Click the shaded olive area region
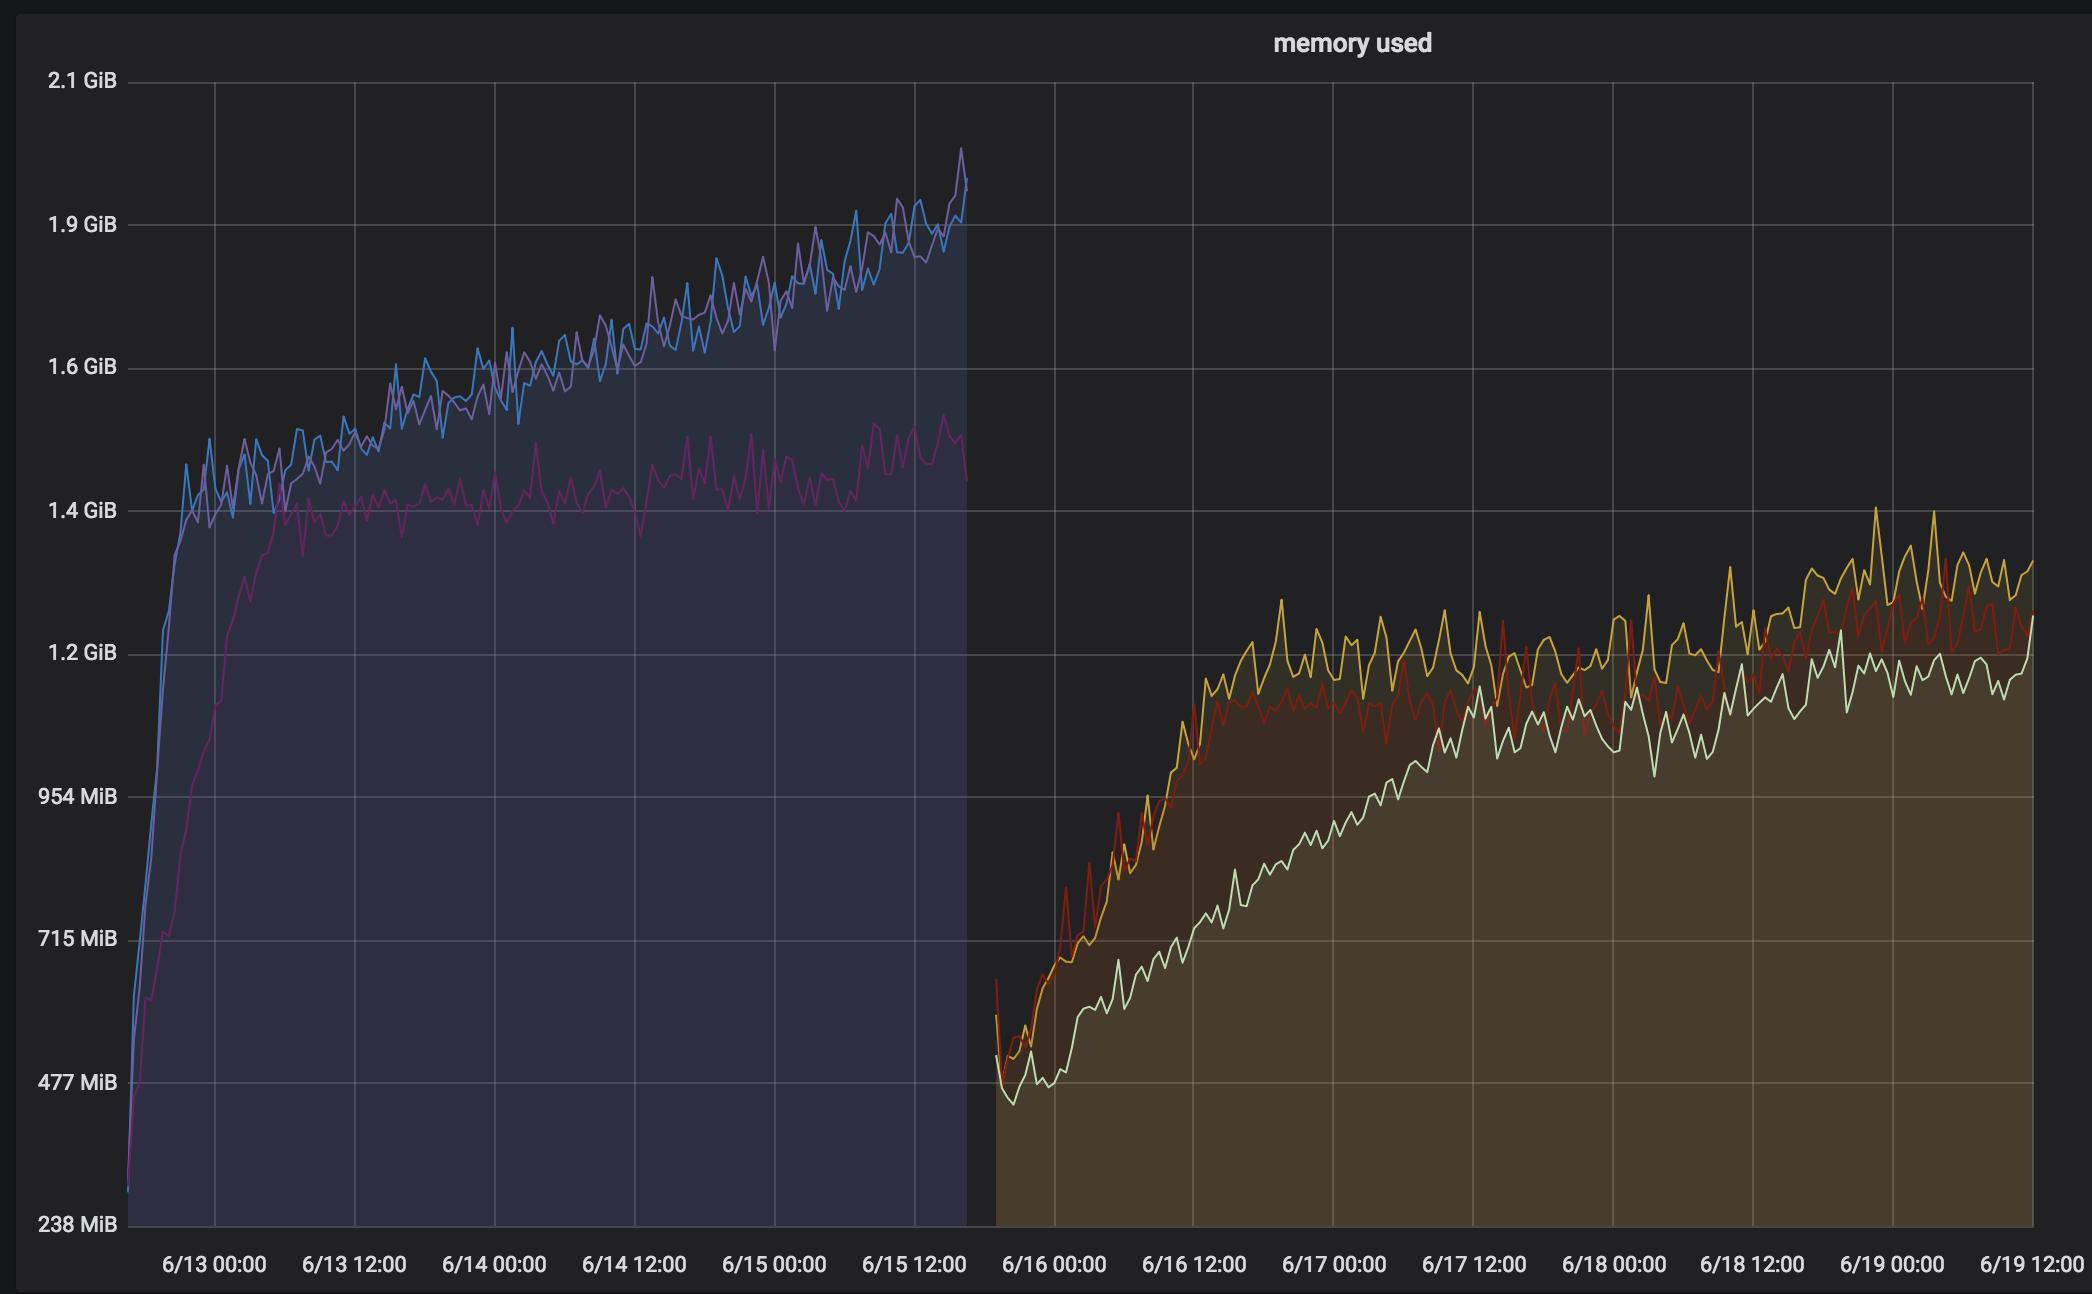This screenshot has width=2092, height=1294. tap(1500, 1050)
